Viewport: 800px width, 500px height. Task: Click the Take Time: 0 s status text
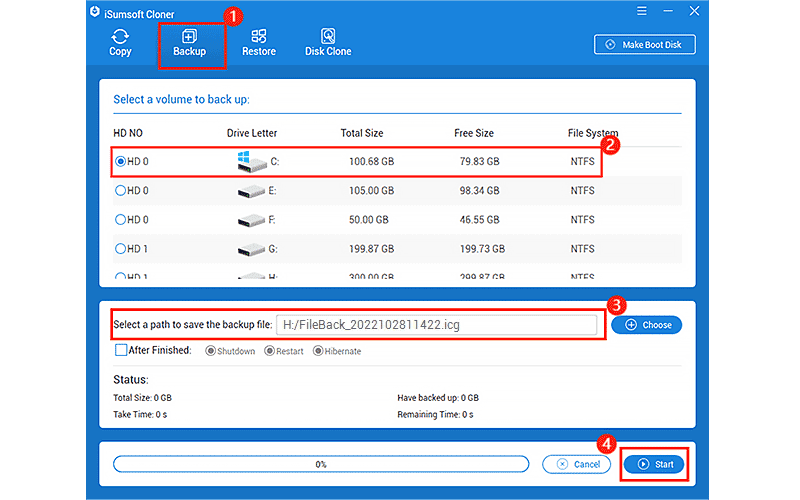140,414
